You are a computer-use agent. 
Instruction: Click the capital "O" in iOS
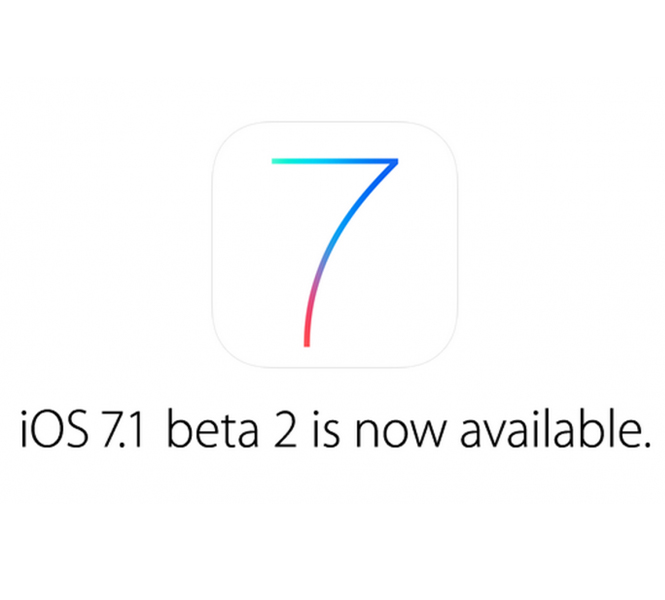pyautogui.click(x=44, y=430)
